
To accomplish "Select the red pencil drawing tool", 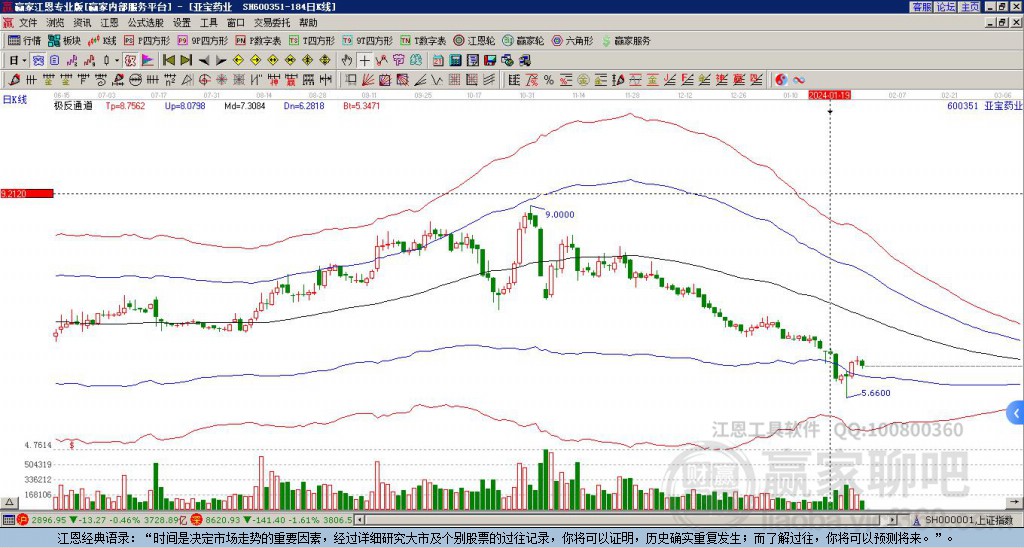I will click(14, 80).
